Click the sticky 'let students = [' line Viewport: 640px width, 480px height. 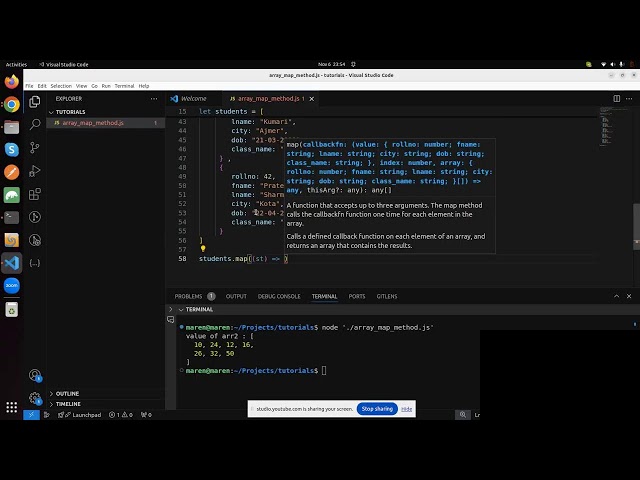click(x=231, y=111)
